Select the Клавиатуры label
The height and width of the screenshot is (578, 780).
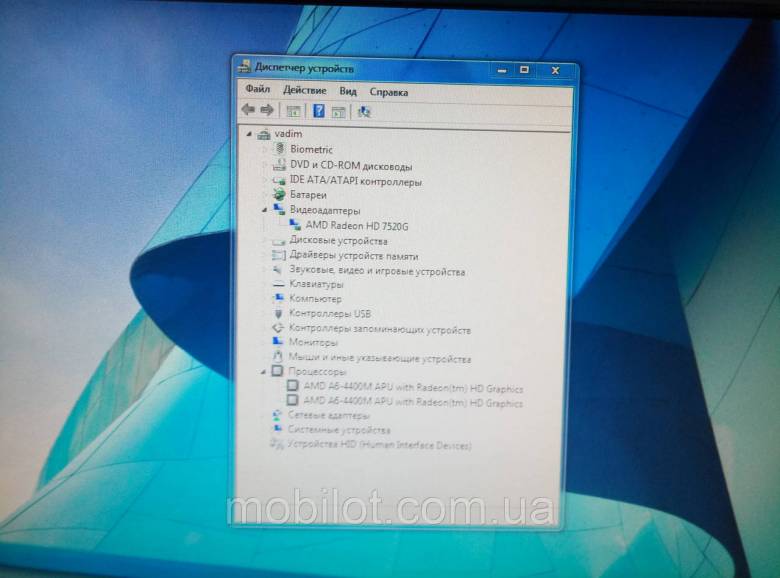pos(316,285)
